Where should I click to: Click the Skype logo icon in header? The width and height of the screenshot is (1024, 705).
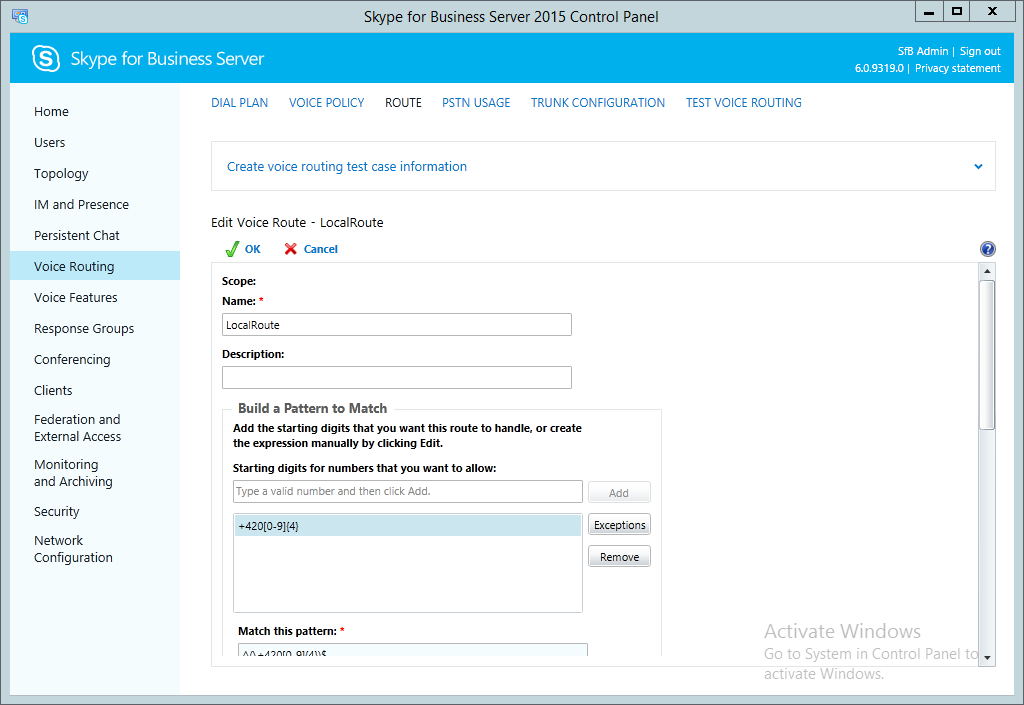pyautogui.click(x=46, y=59)
